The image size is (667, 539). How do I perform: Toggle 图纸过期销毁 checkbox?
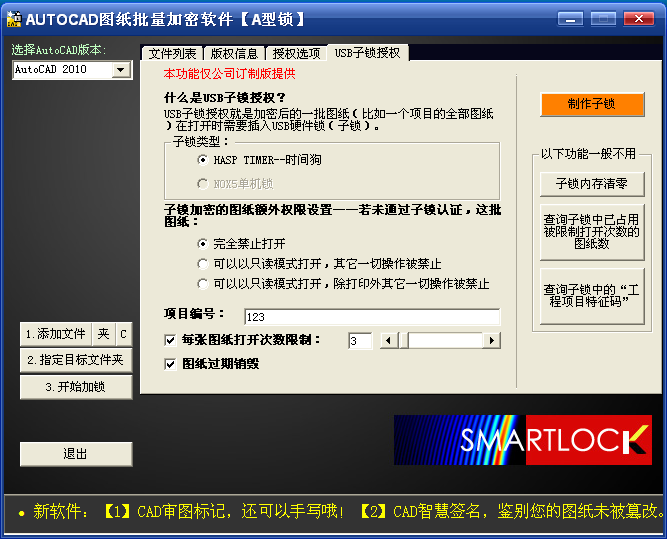(170, 364)
